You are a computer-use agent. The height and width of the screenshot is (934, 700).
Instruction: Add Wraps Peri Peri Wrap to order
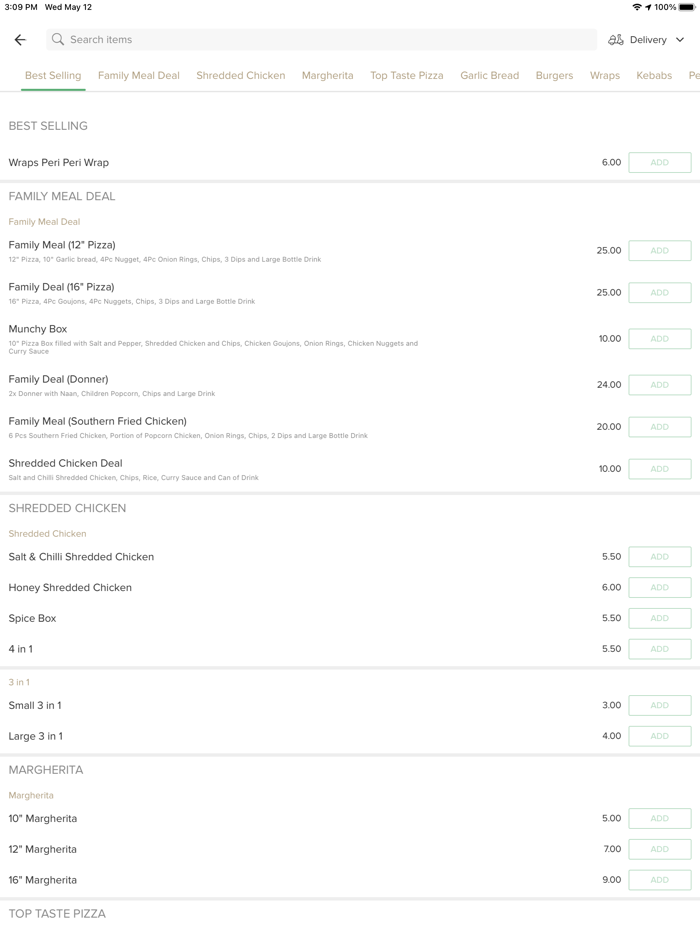[659, 163]
